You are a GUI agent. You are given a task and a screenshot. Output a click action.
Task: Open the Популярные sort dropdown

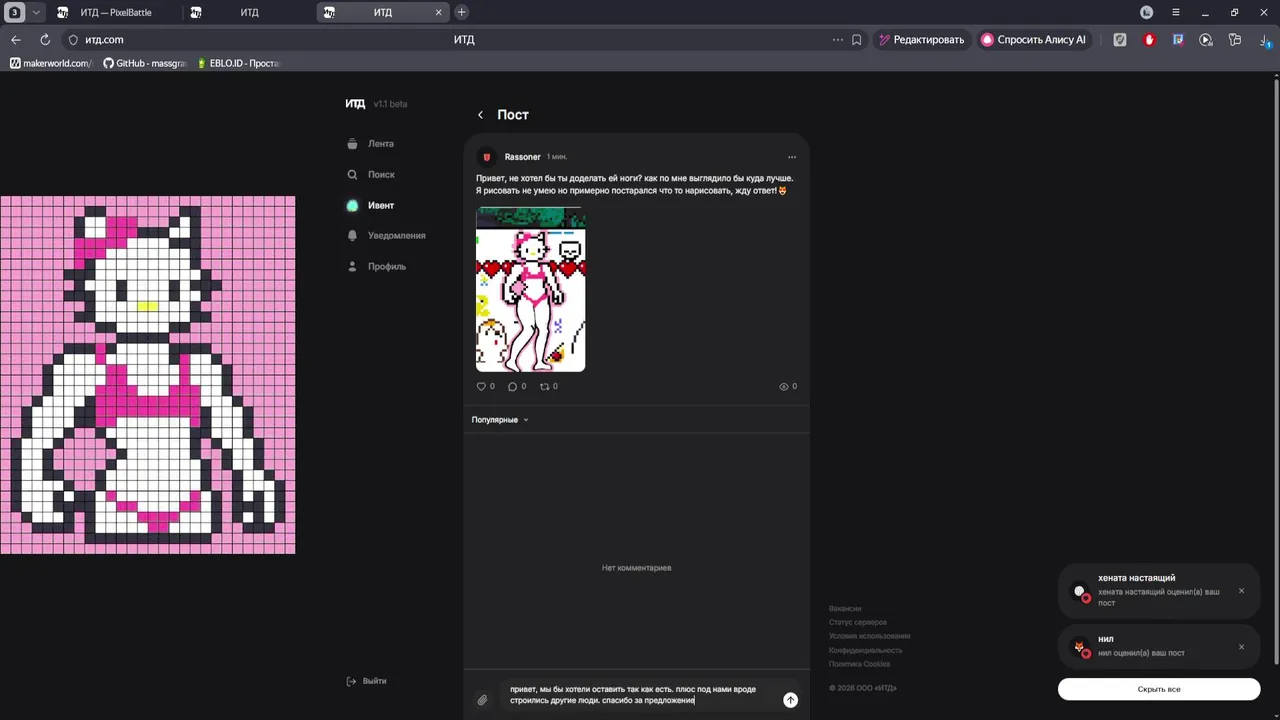point(500,420)
